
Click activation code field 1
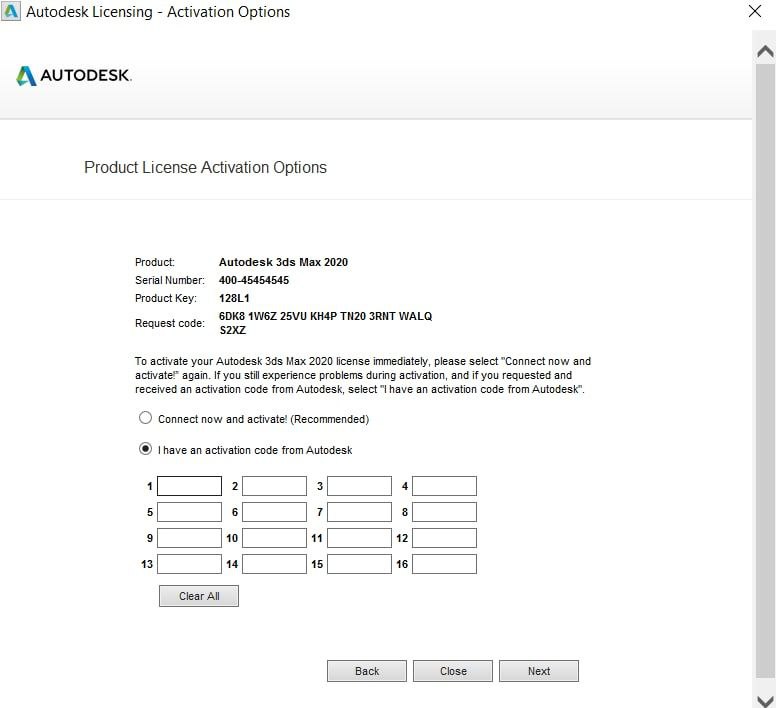pyautogui.click(x=189, y=486)
